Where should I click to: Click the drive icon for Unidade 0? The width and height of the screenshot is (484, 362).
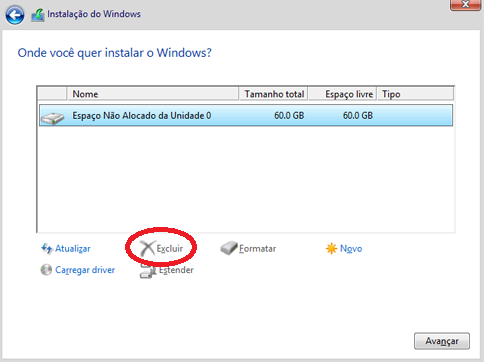tap(52, 118)
